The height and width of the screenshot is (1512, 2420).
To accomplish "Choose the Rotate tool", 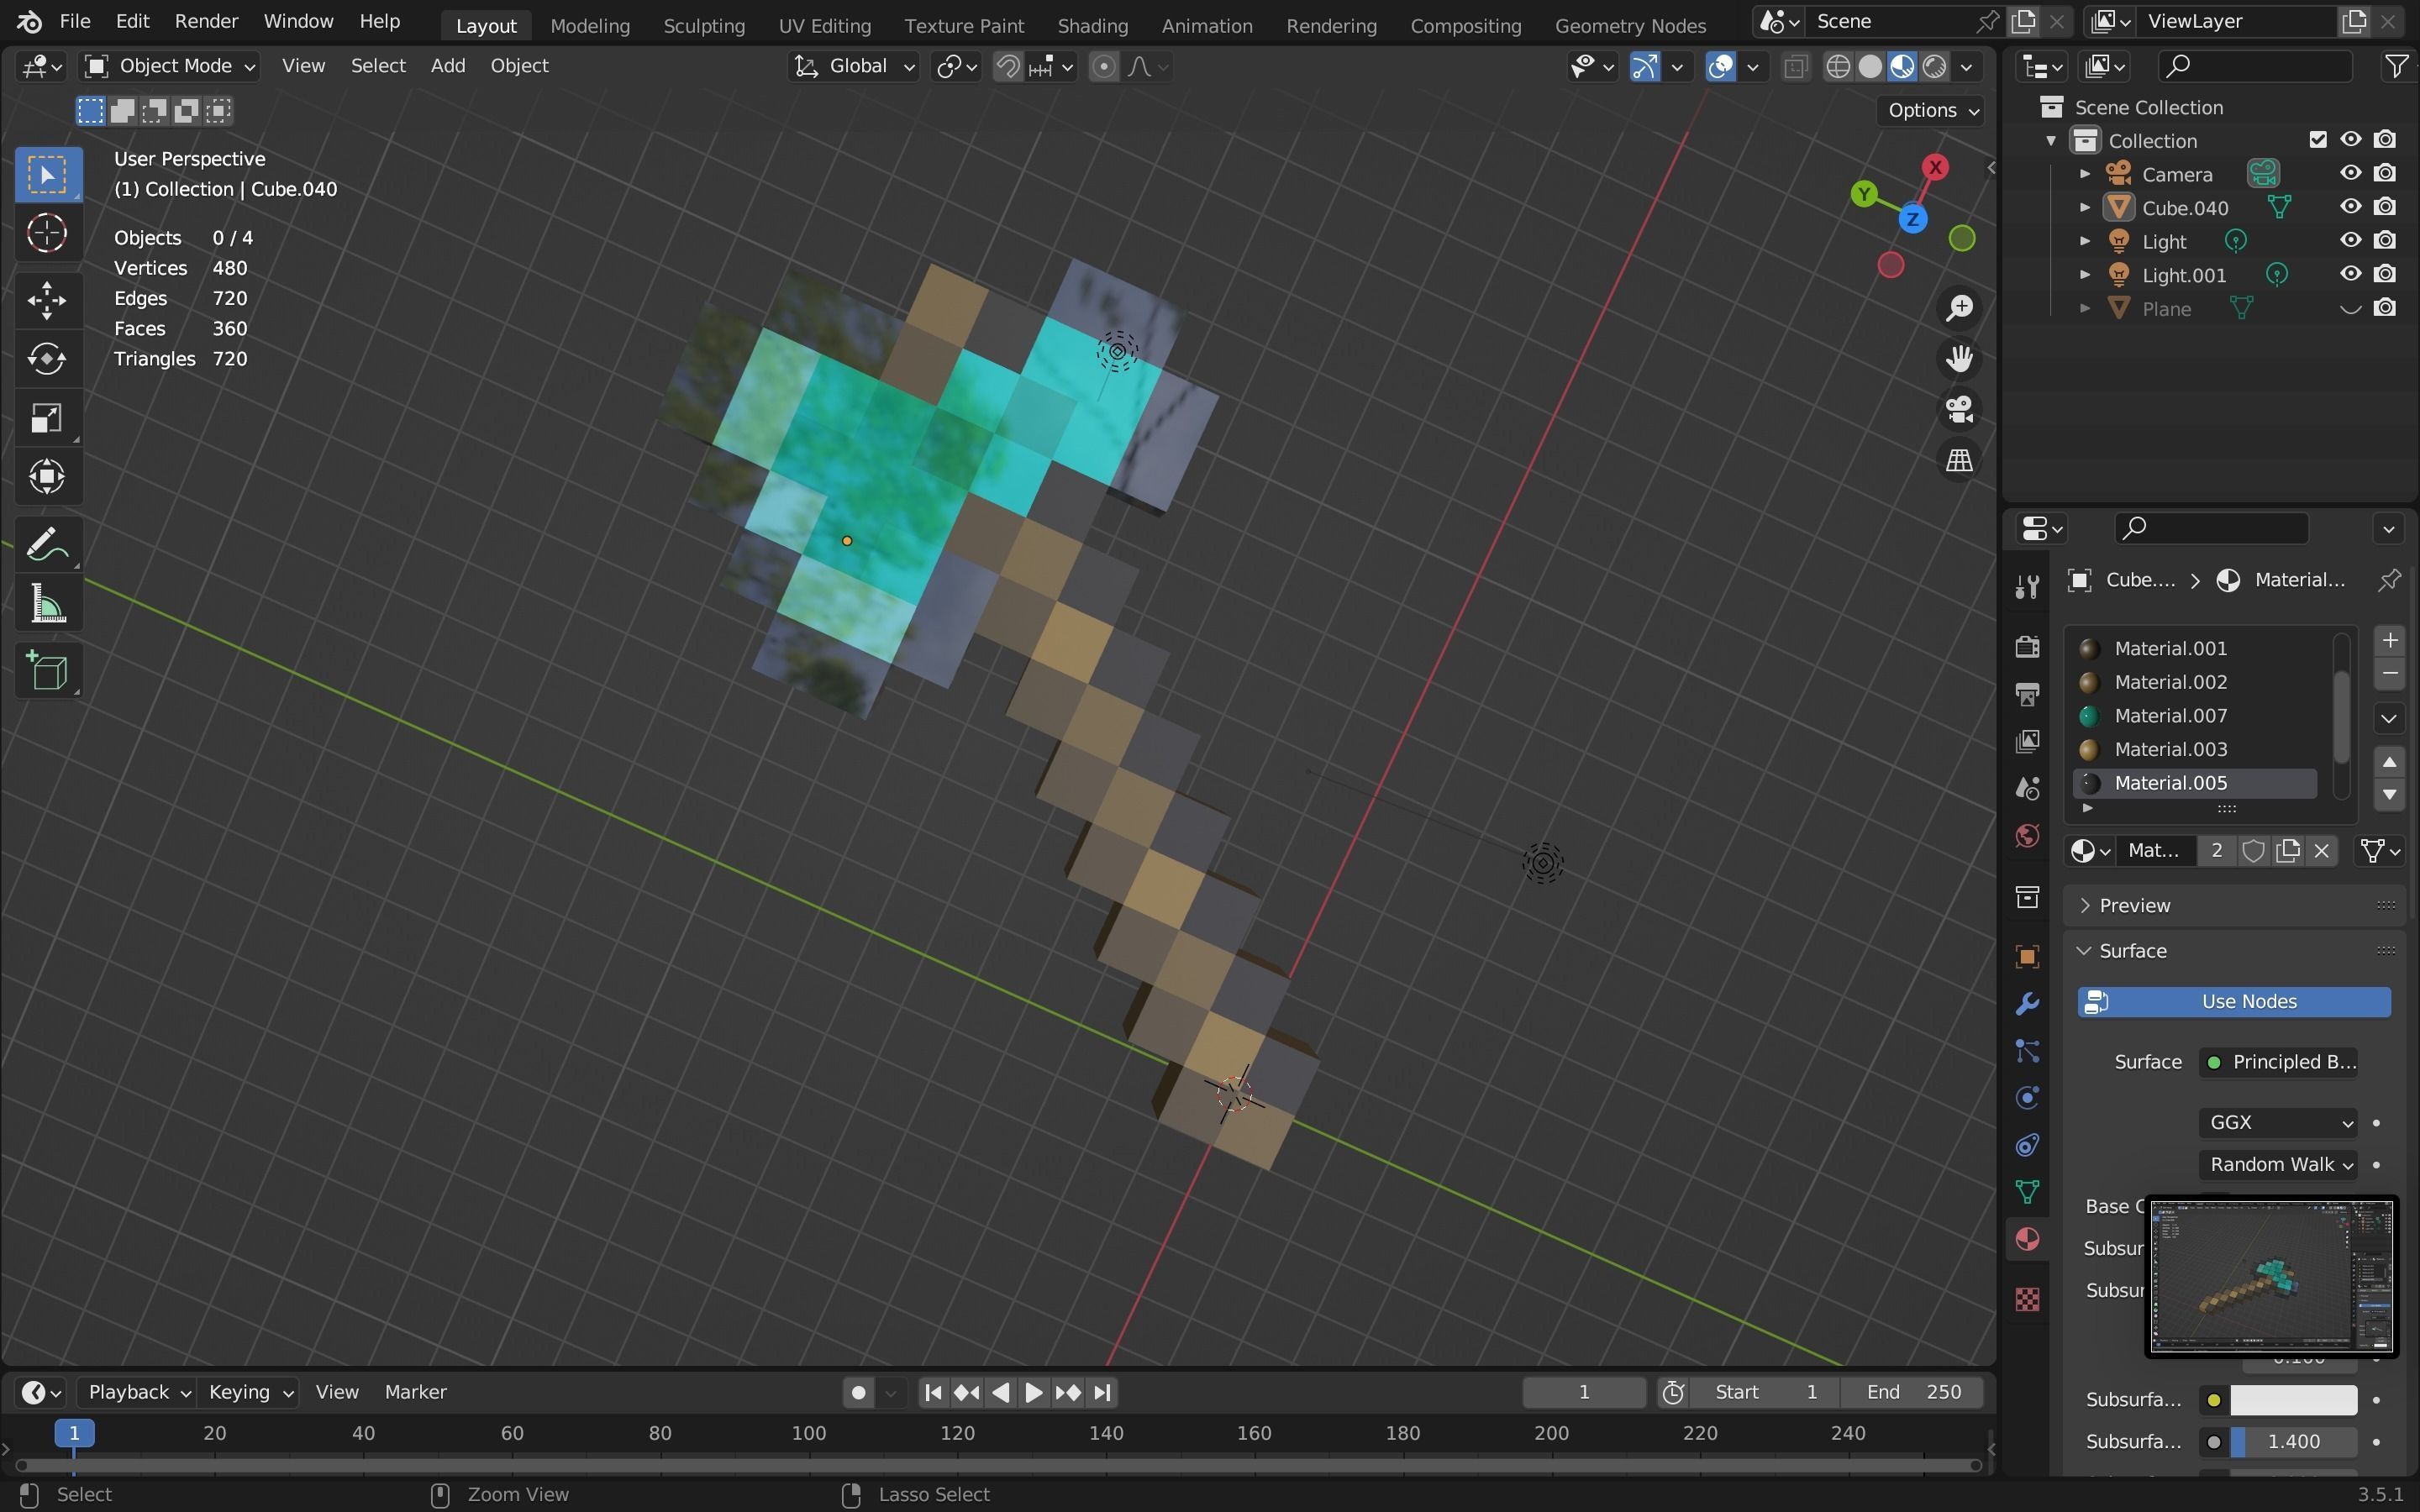I will point(47,359).
